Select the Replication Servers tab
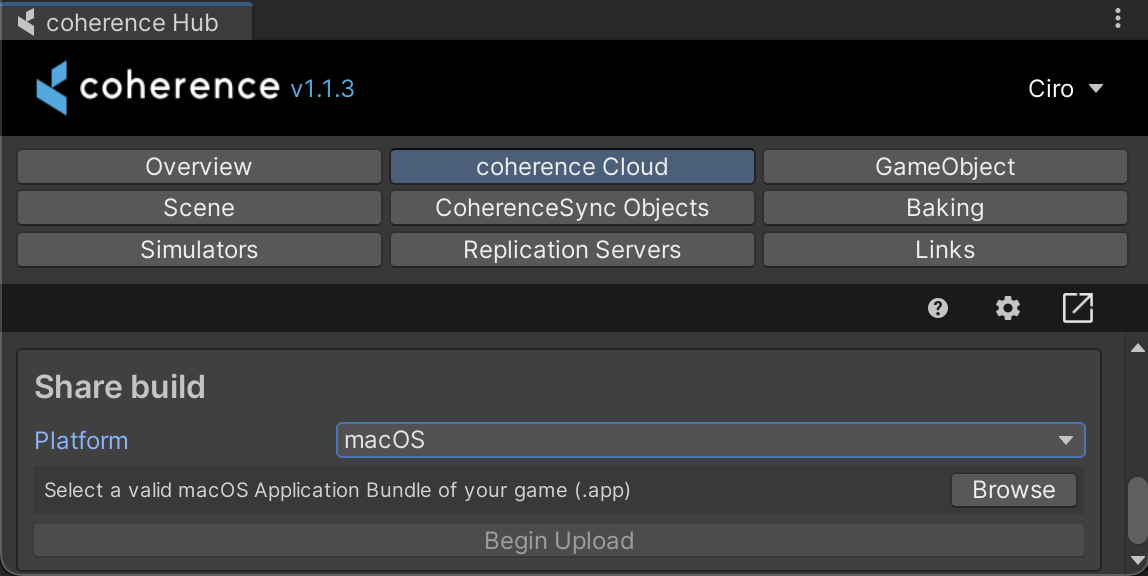This screenshot has height=576, width=1148. (572, 250)
